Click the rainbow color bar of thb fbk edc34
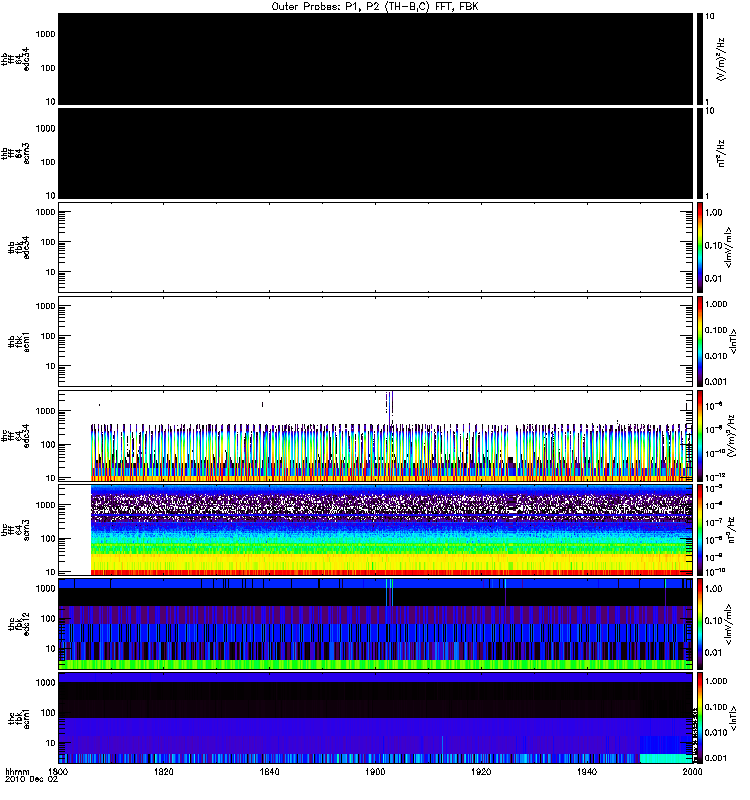The height and width of the screenshot is (800, 750). (700, 247)
